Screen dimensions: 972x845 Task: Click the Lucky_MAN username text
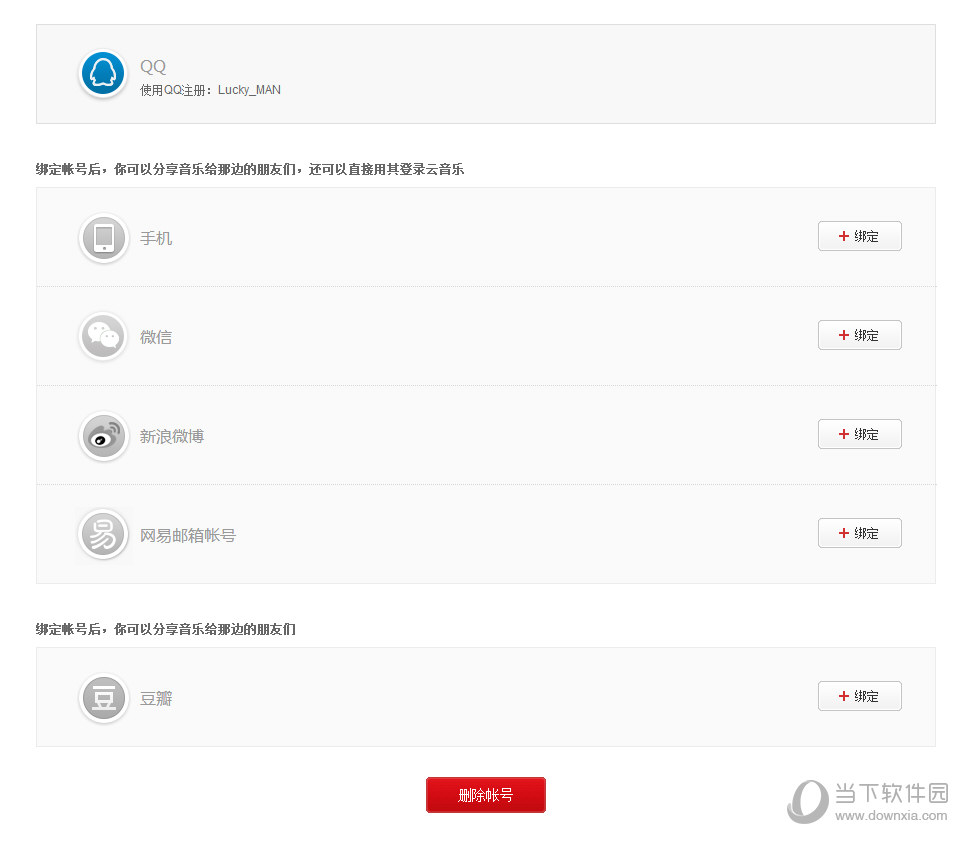pos(249,89)
